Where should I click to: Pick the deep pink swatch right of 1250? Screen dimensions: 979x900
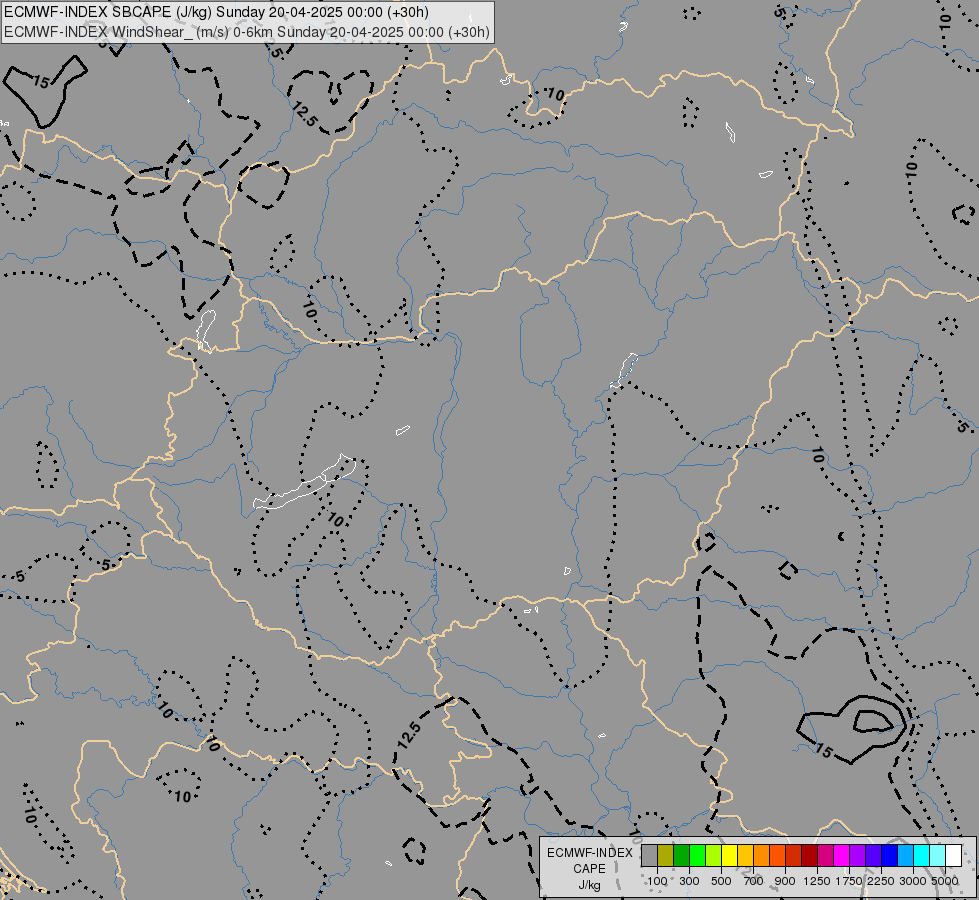pyautogui.click(x=825, y=856)
